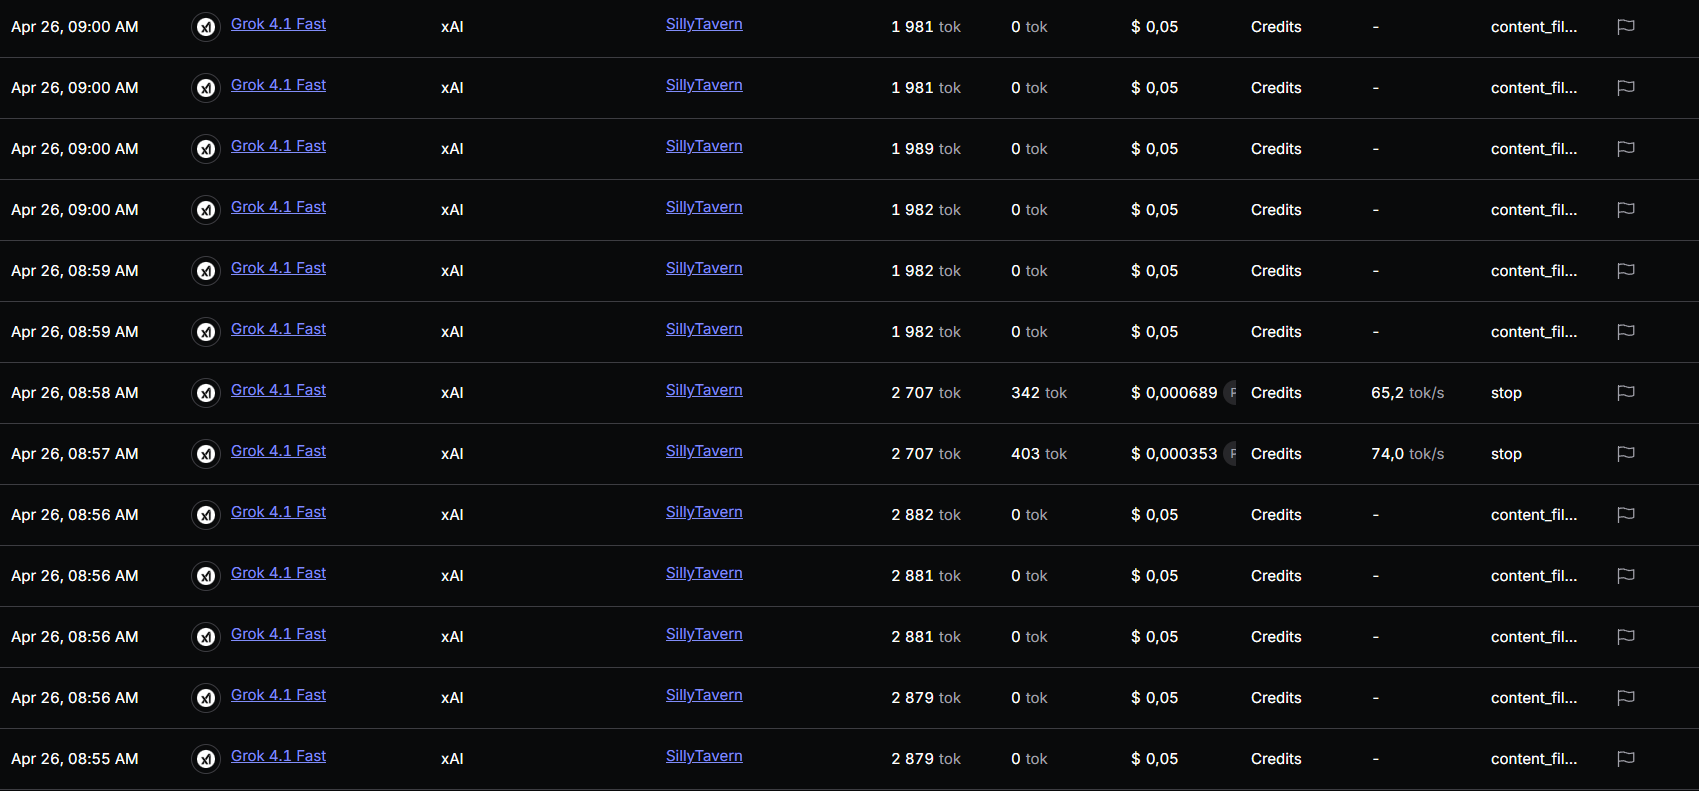Click the 'stop' finish reason at 08:57 AM
1699x791 pixels.
point(1506,454)
